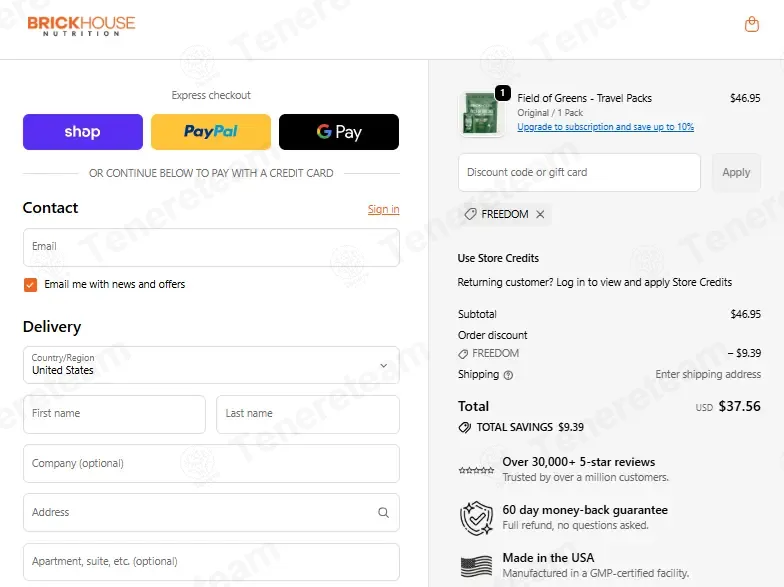Click the BrickHouse Nutrition logo

(x=81, y=26)
